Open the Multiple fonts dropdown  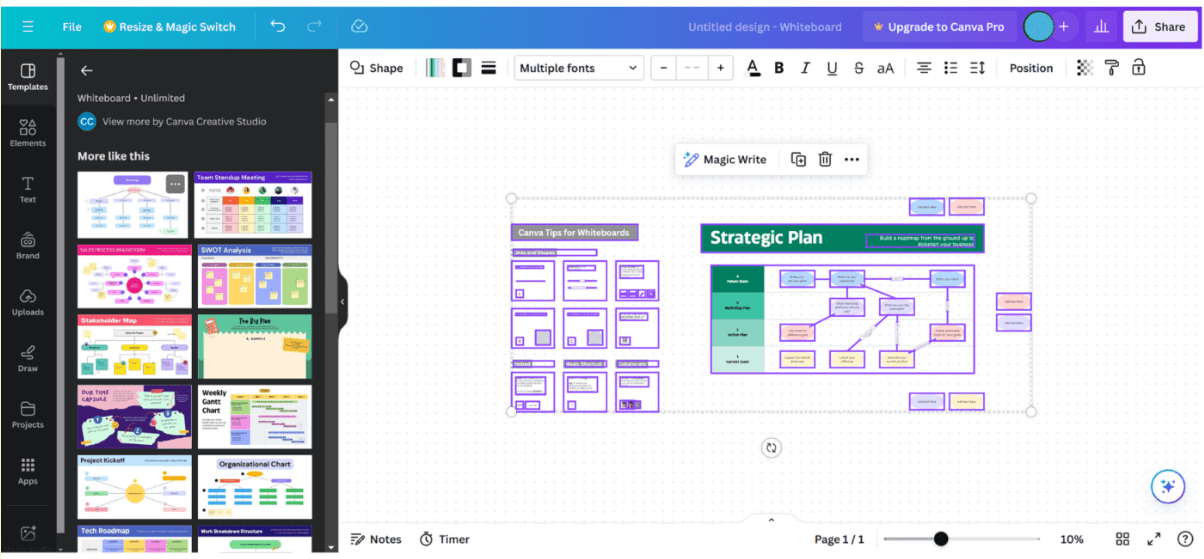coord(579,68)
